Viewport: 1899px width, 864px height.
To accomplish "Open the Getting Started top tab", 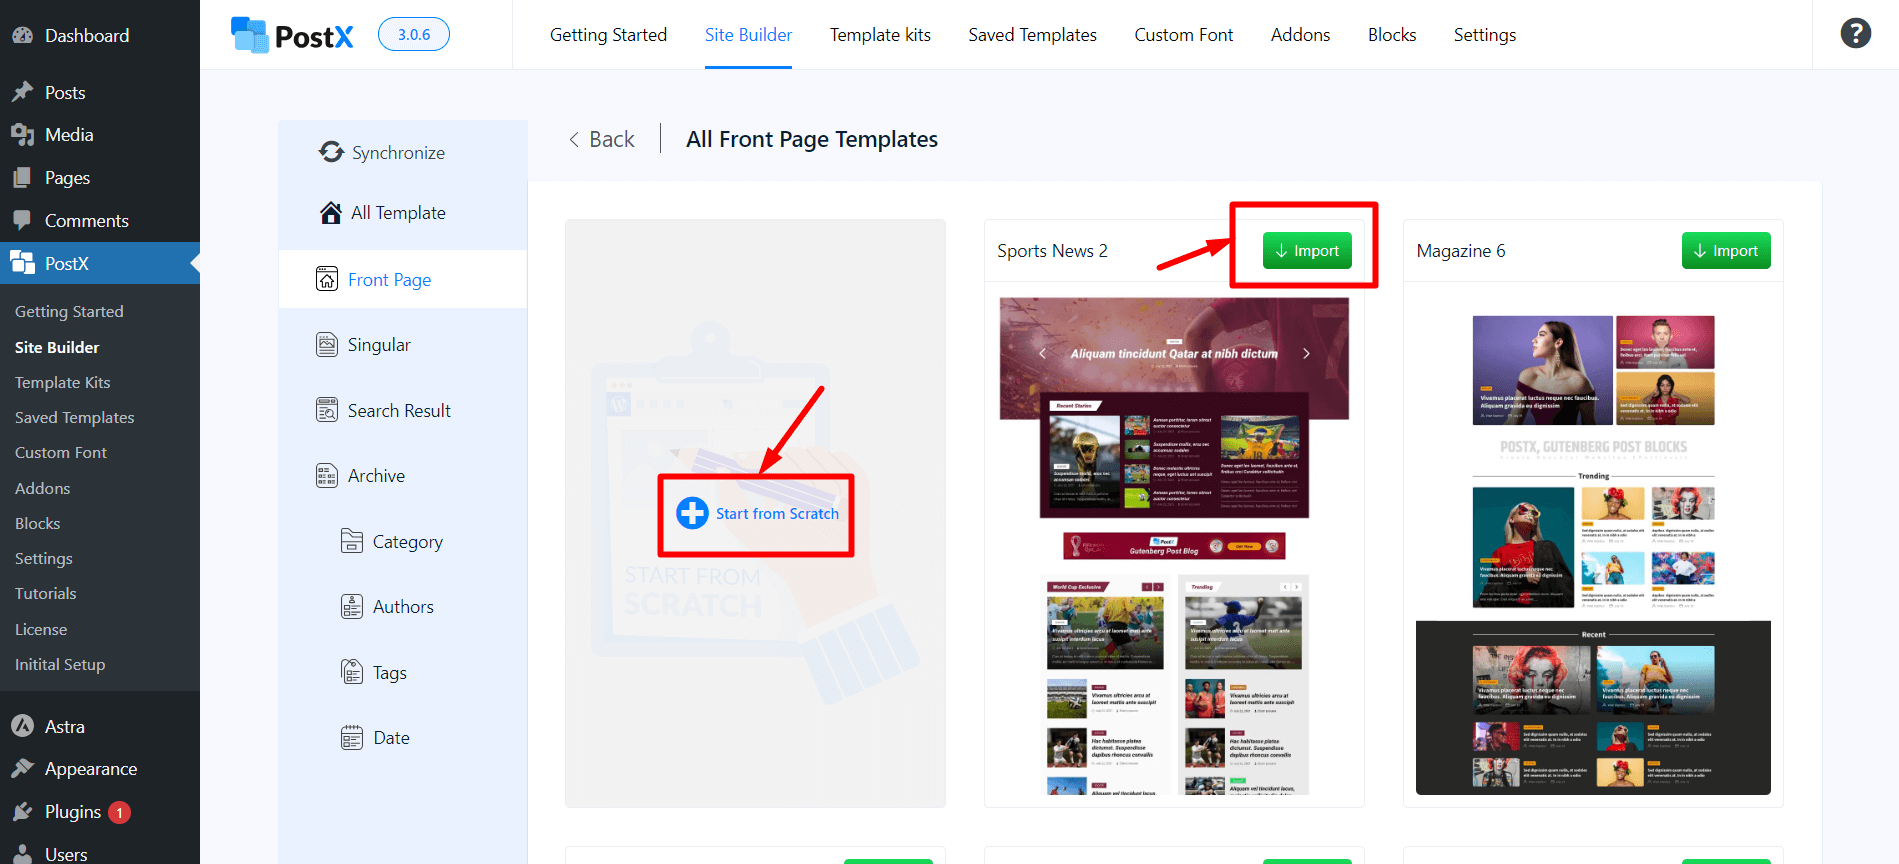I will (x=608, y=35).
